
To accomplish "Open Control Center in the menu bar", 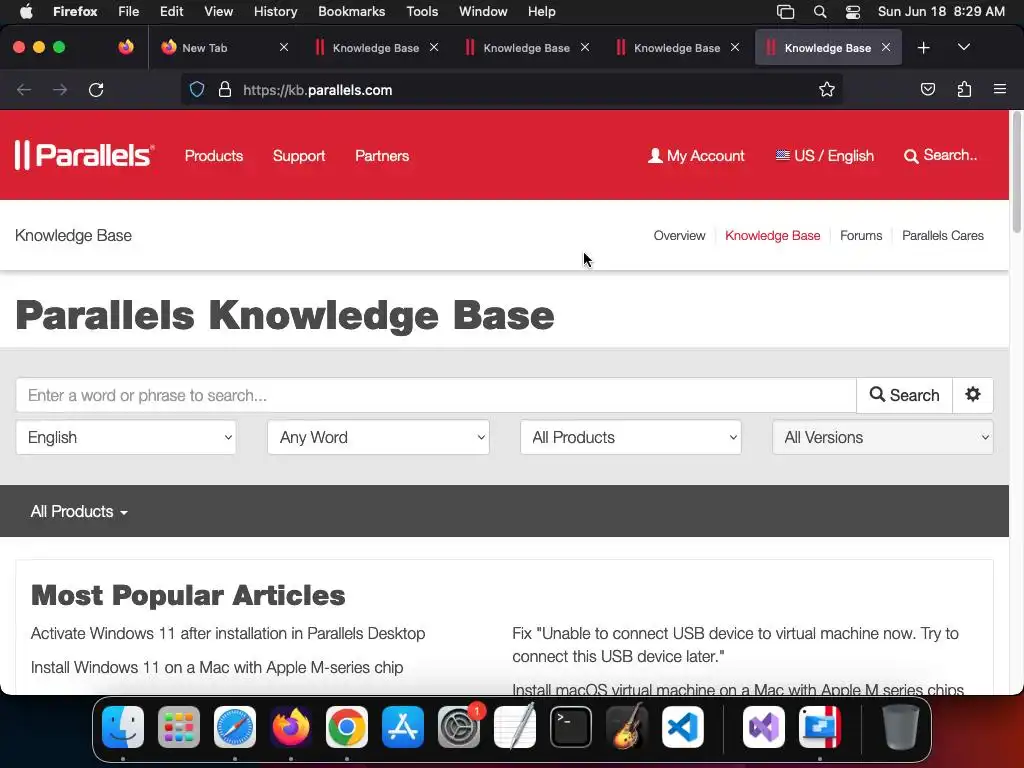I will tap(852, 12).
